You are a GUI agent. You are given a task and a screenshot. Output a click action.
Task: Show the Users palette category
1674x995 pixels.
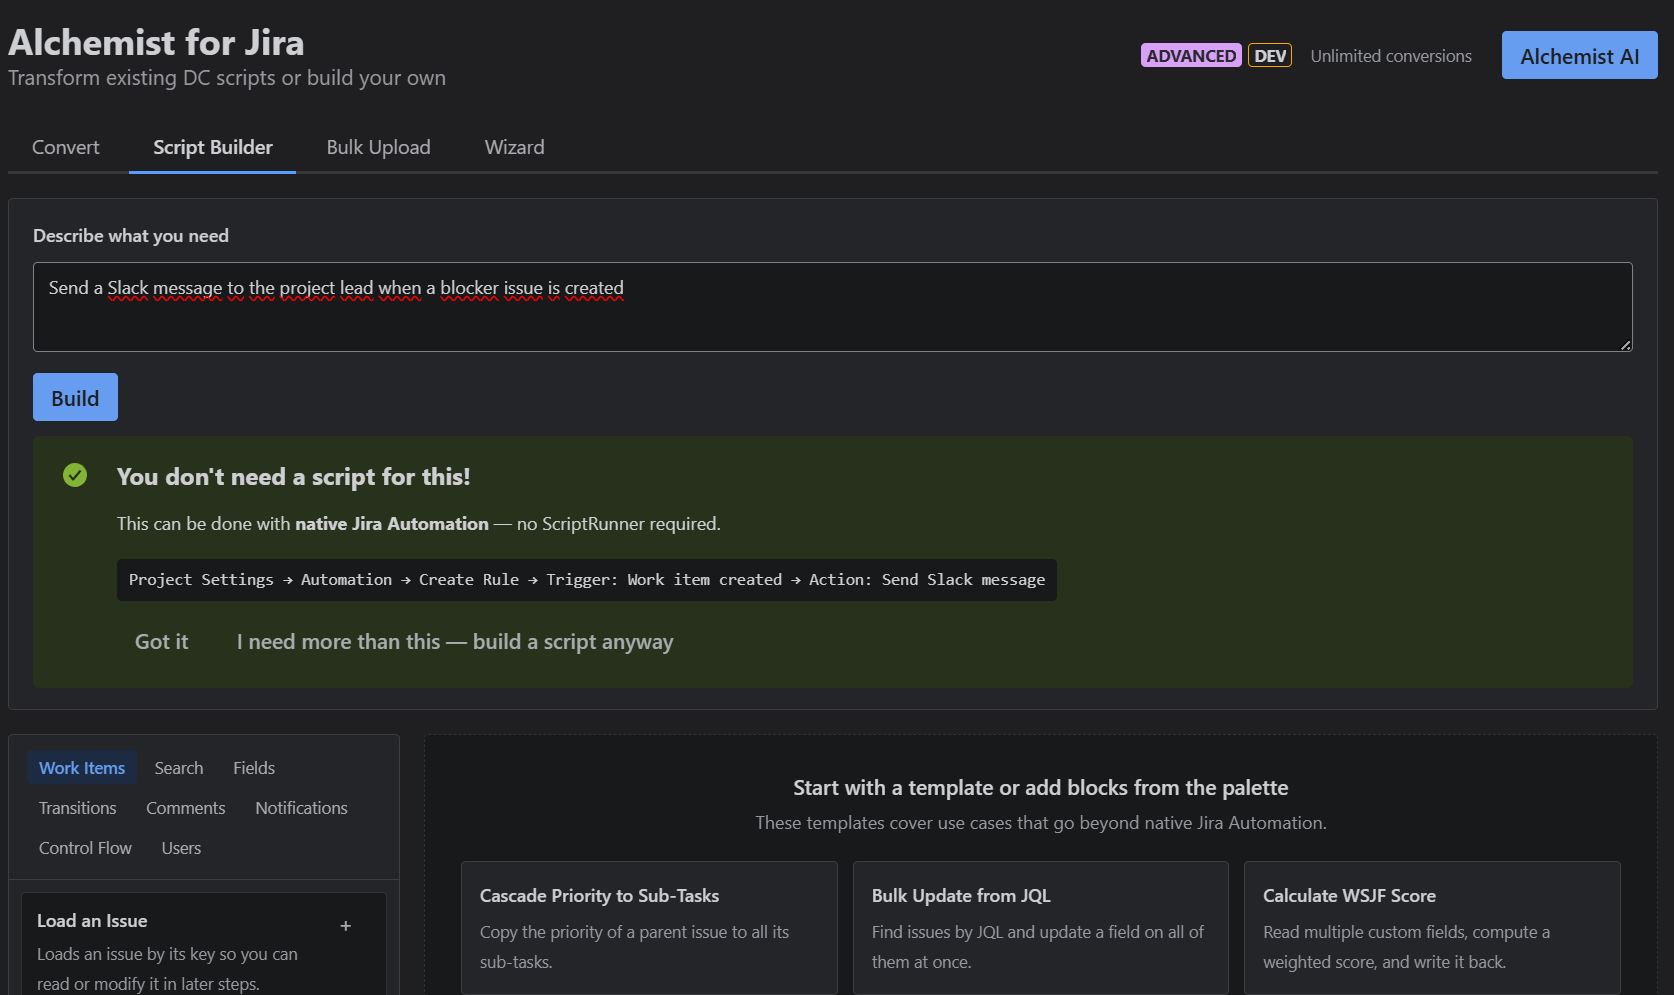(x=181, y=848)
